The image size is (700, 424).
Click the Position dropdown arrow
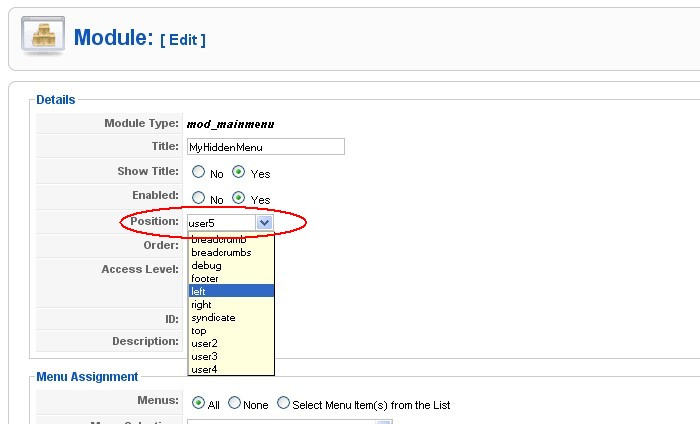tap(264, 222)
